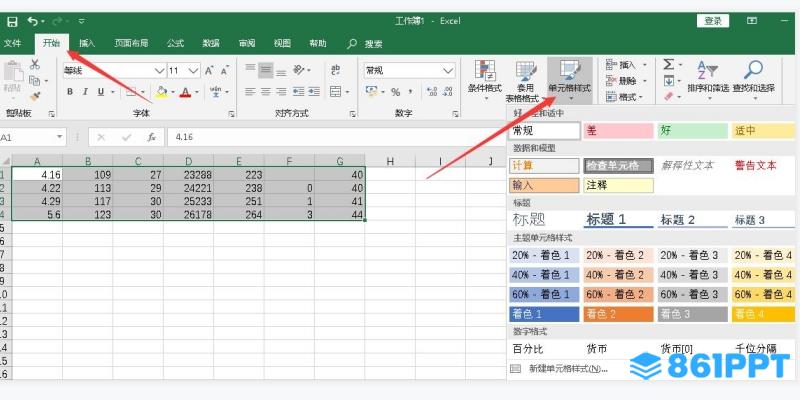Undo the last action
The height and width of the screenshot is (400, 800).
pyautogui.click(x=33, y=21)
